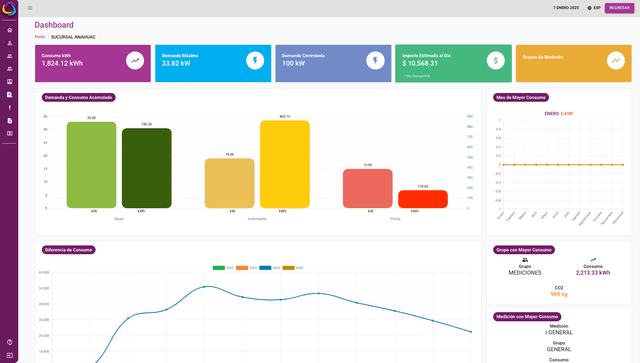Click the Punta kWh bright red bar
Screen dimensions: 640x363
point(423,199)
